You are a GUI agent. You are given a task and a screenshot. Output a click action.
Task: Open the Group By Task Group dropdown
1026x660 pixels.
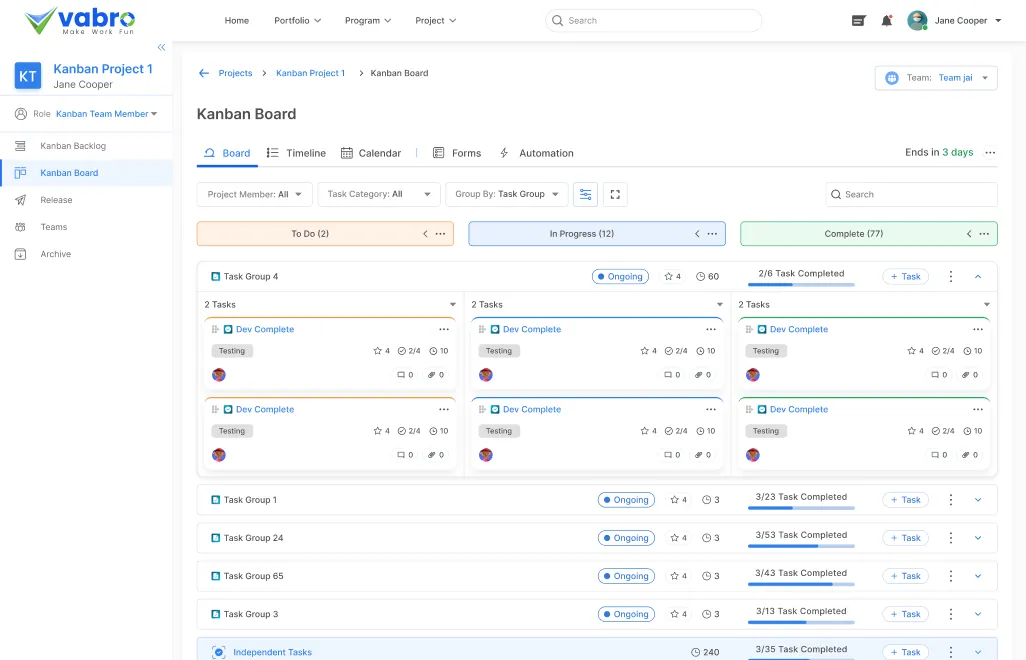click(507, 194)
